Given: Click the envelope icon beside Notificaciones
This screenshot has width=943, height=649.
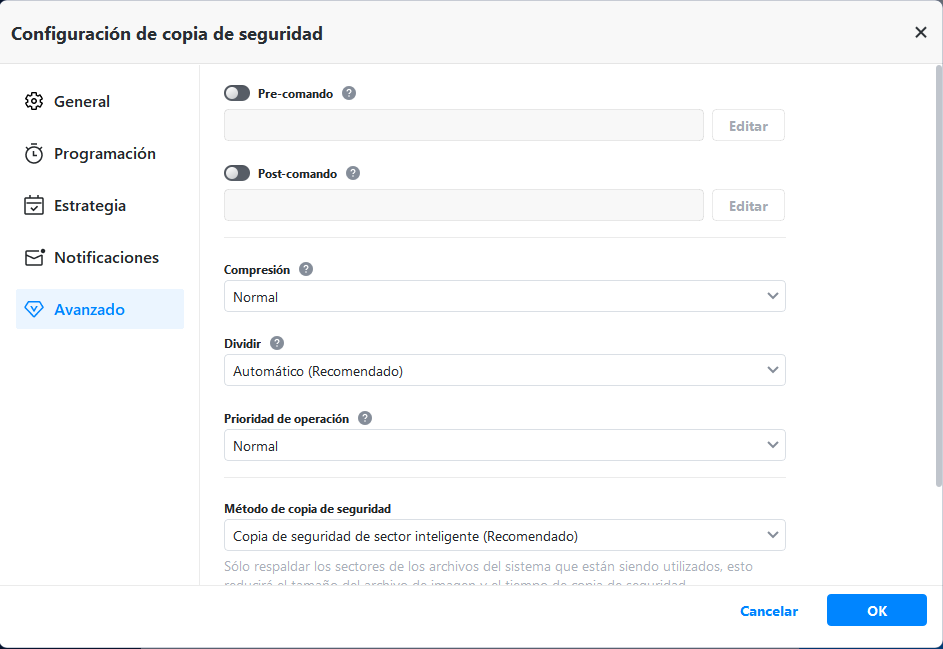Looking at the screenshot, I should click(35, 257).
